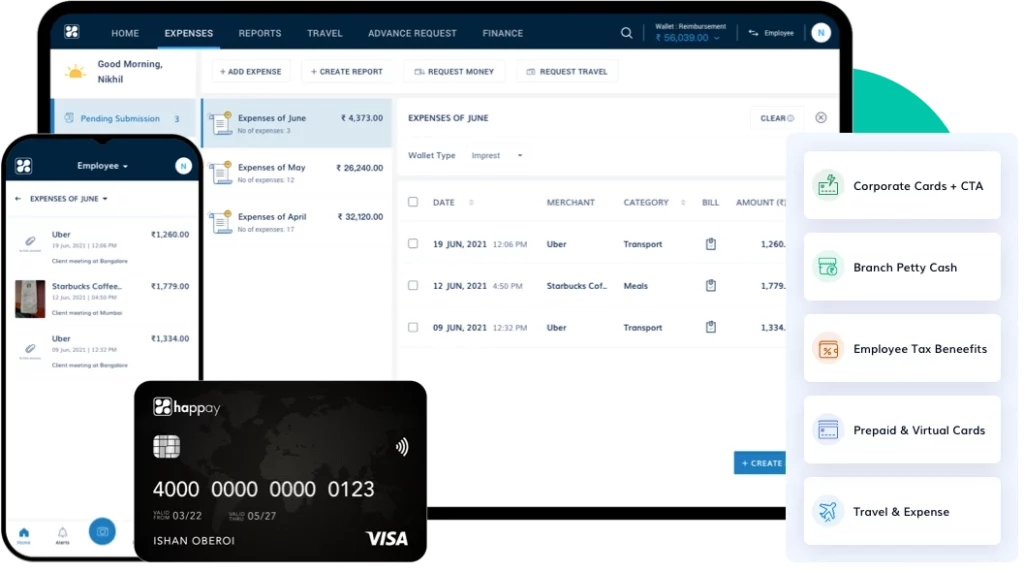This screenshot has width=1024, height=572.
Task: Click the ₹ 4,373.00 amount of June report
Action: 362,118
